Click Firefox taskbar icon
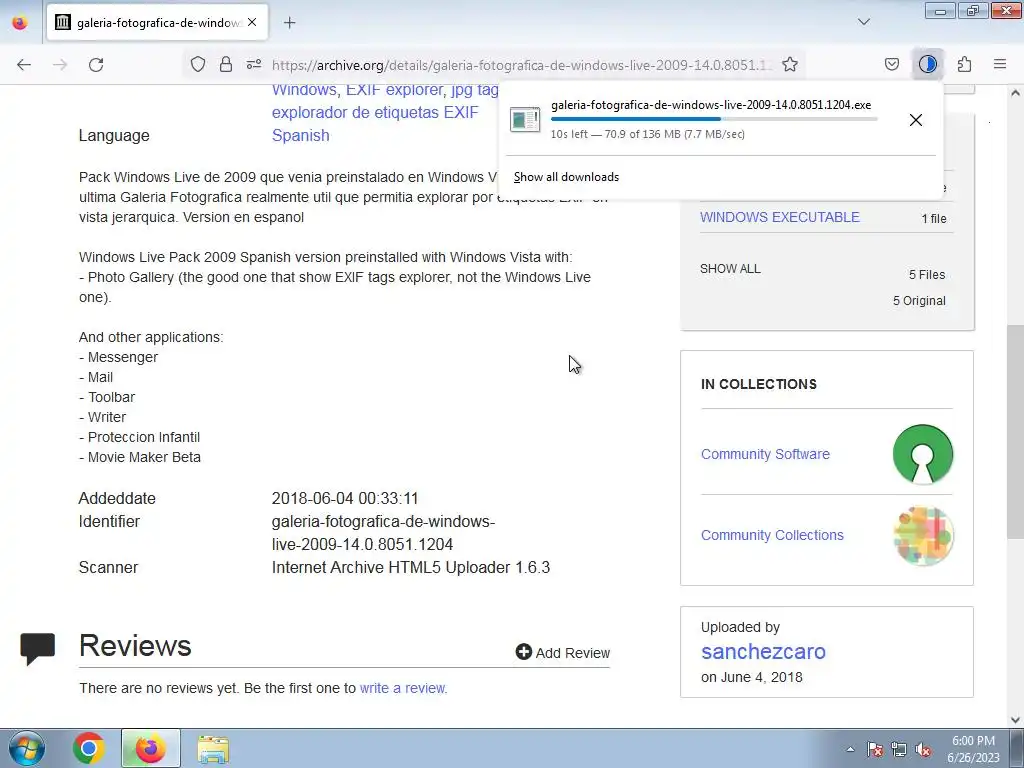The image size is (1024, 768). pos(150,748)
